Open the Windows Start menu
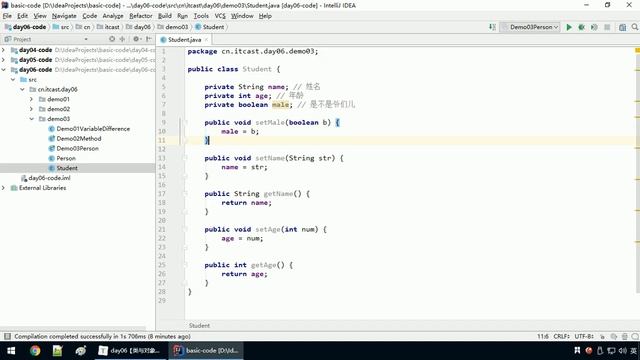The width and height of the screenshot is (640, 360). pyautogui.click(x=11, y=351)
